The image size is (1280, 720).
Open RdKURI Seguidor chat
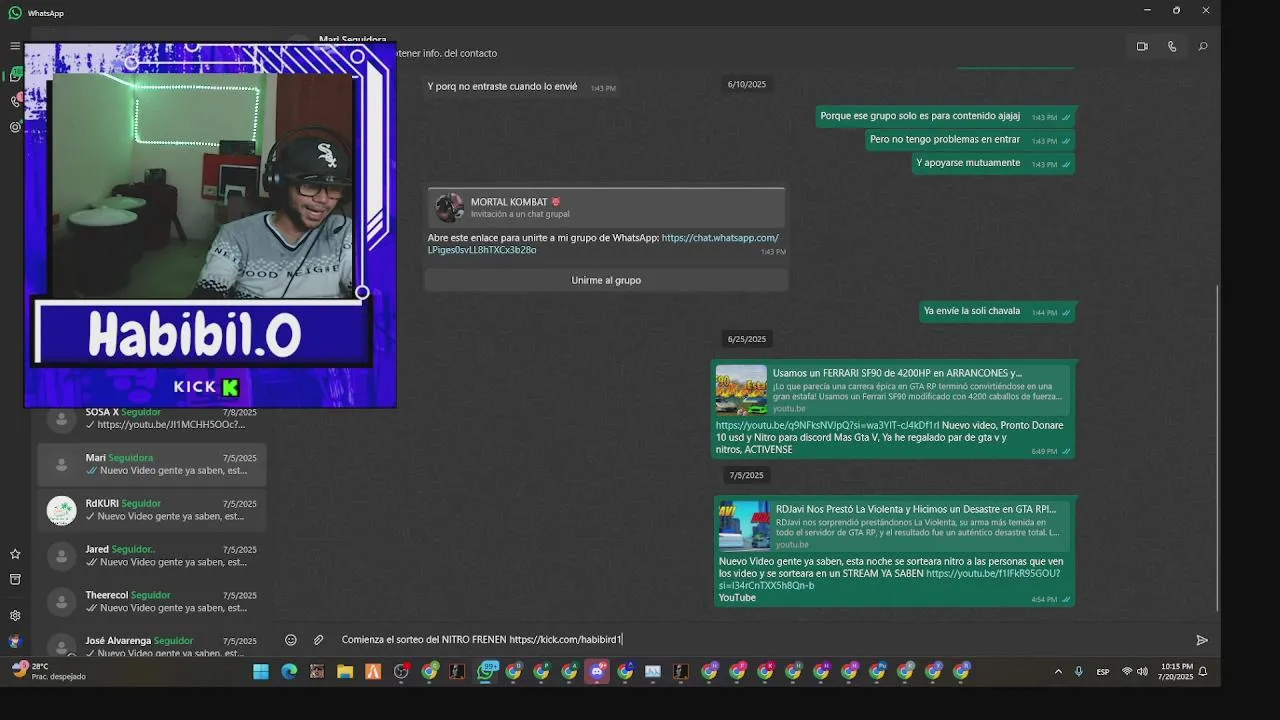click(152, 510)
